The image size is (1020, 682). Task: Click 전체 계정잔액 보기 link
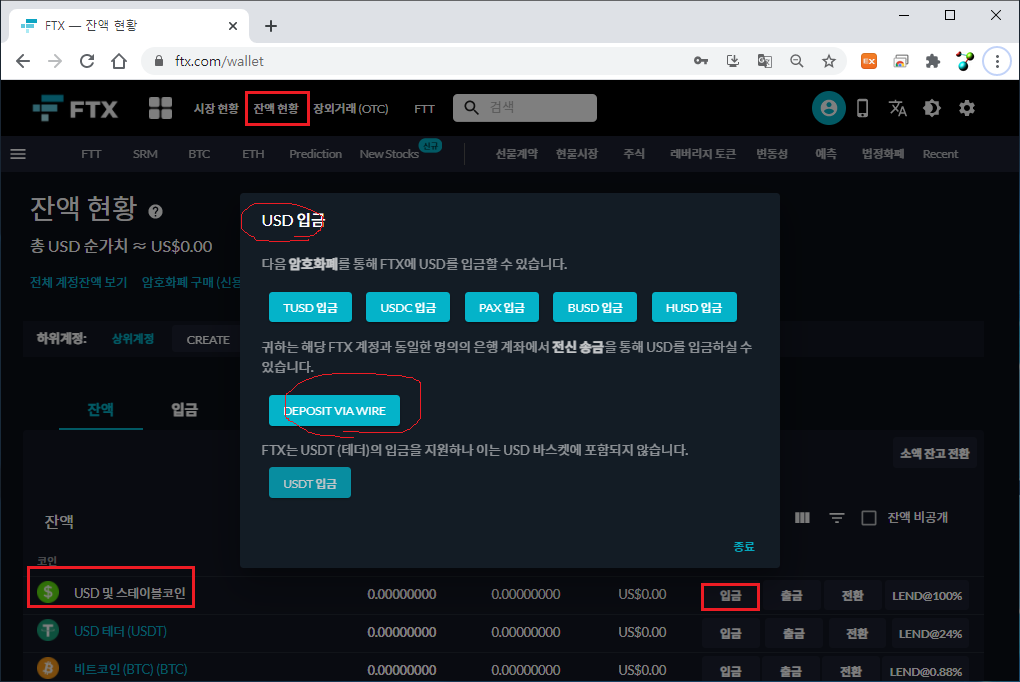point(79,282)
